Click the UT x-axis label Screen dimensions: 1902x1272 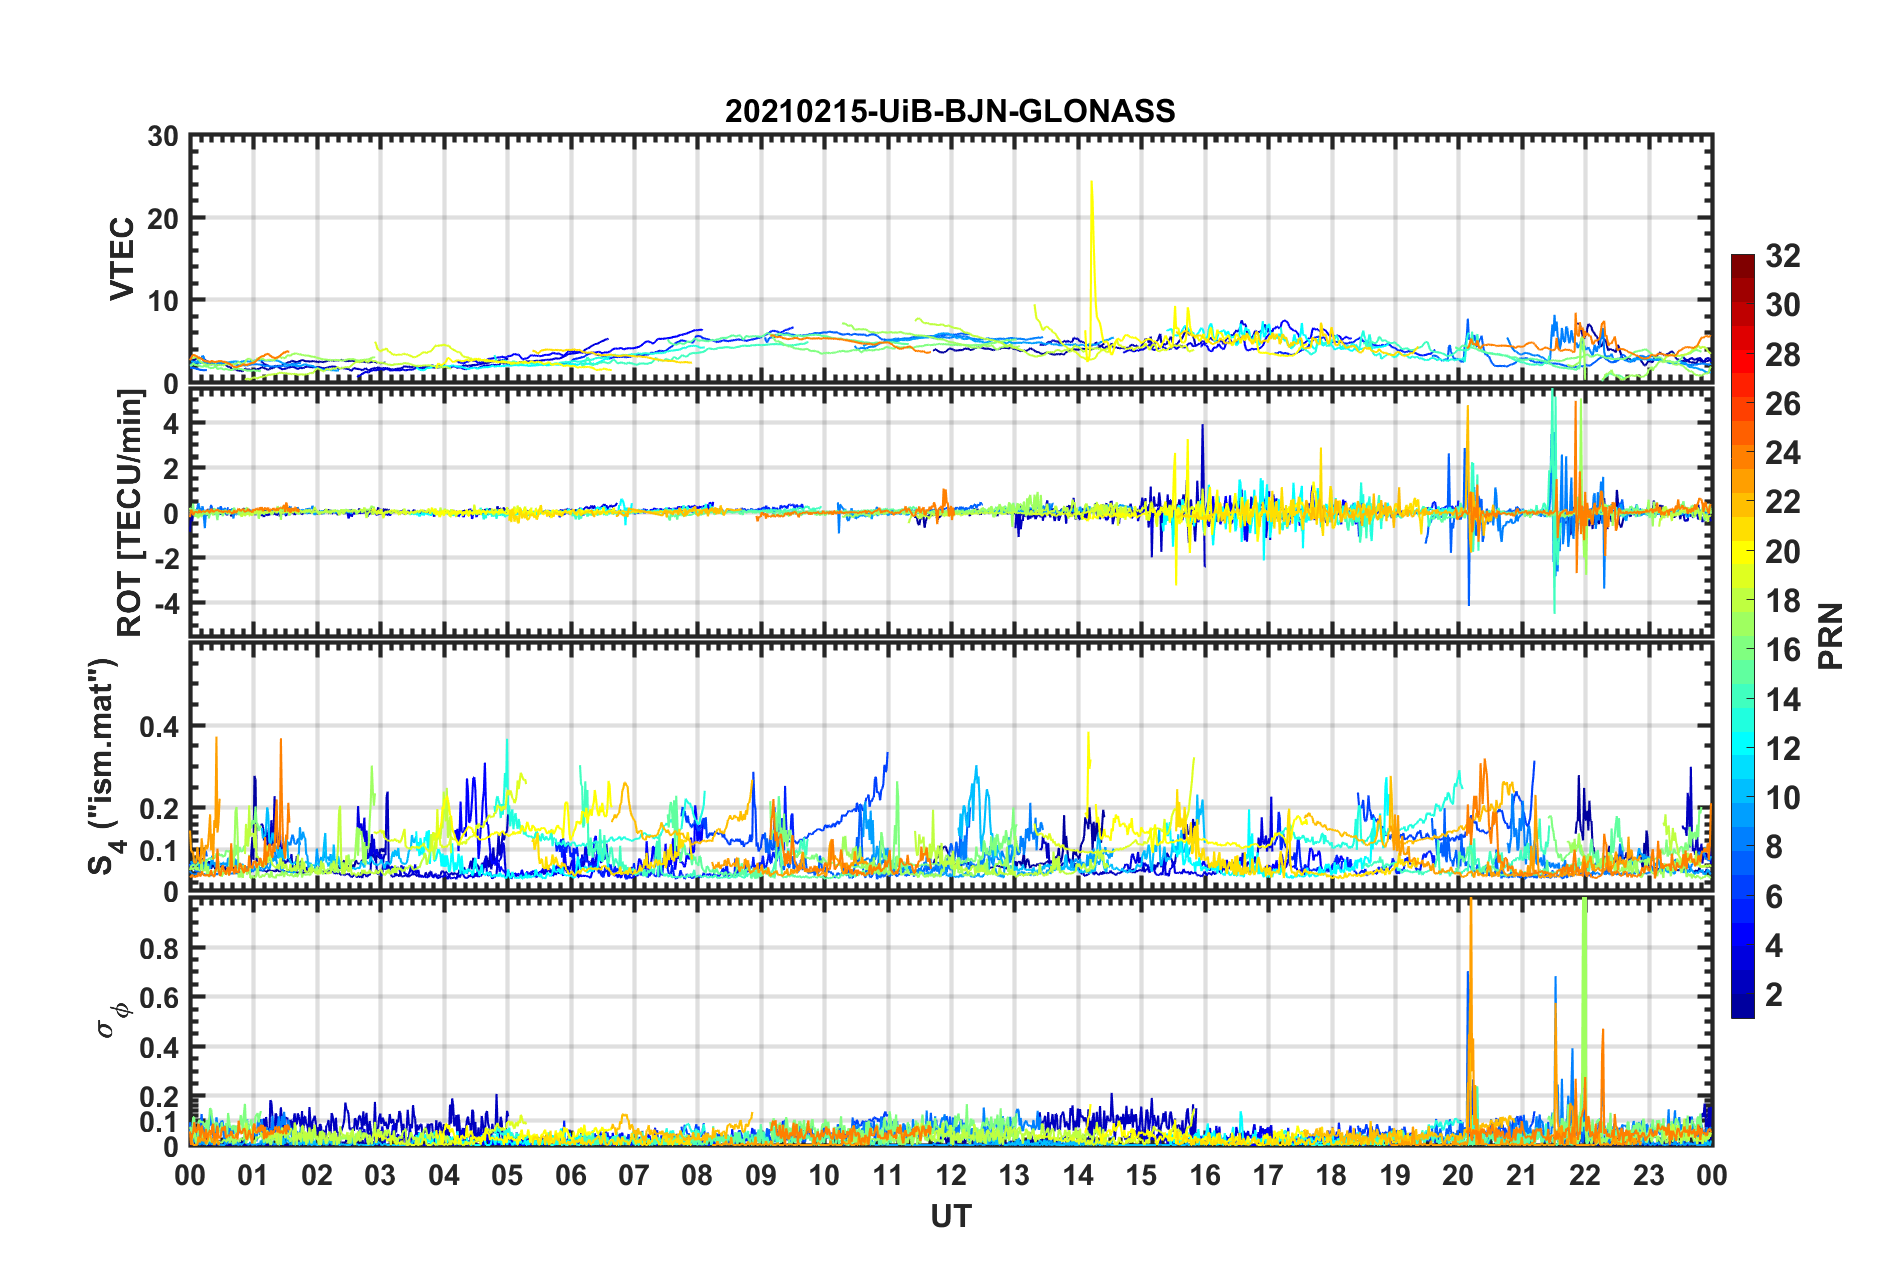point(950,1216)
